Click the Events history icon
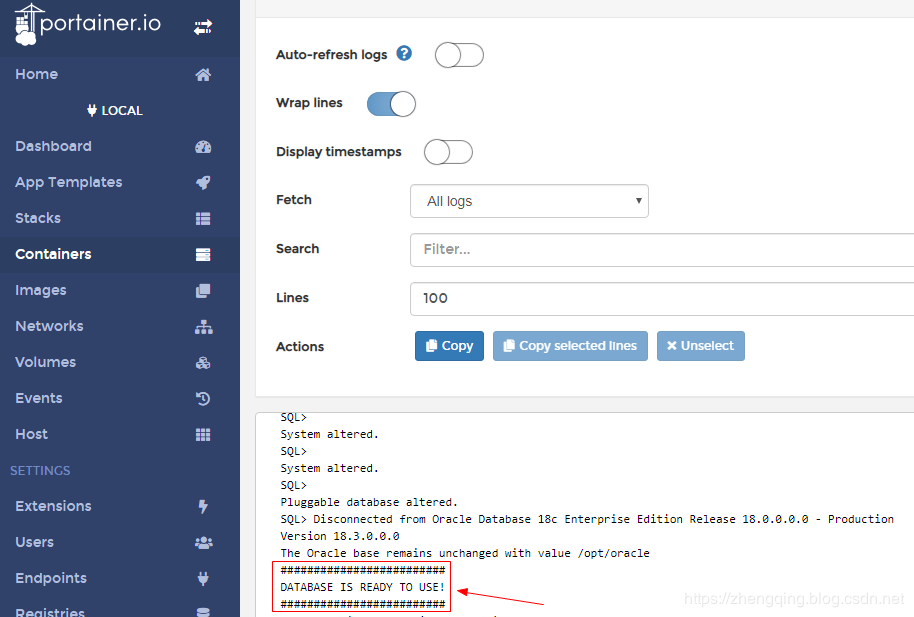 [x=203, y=399]
